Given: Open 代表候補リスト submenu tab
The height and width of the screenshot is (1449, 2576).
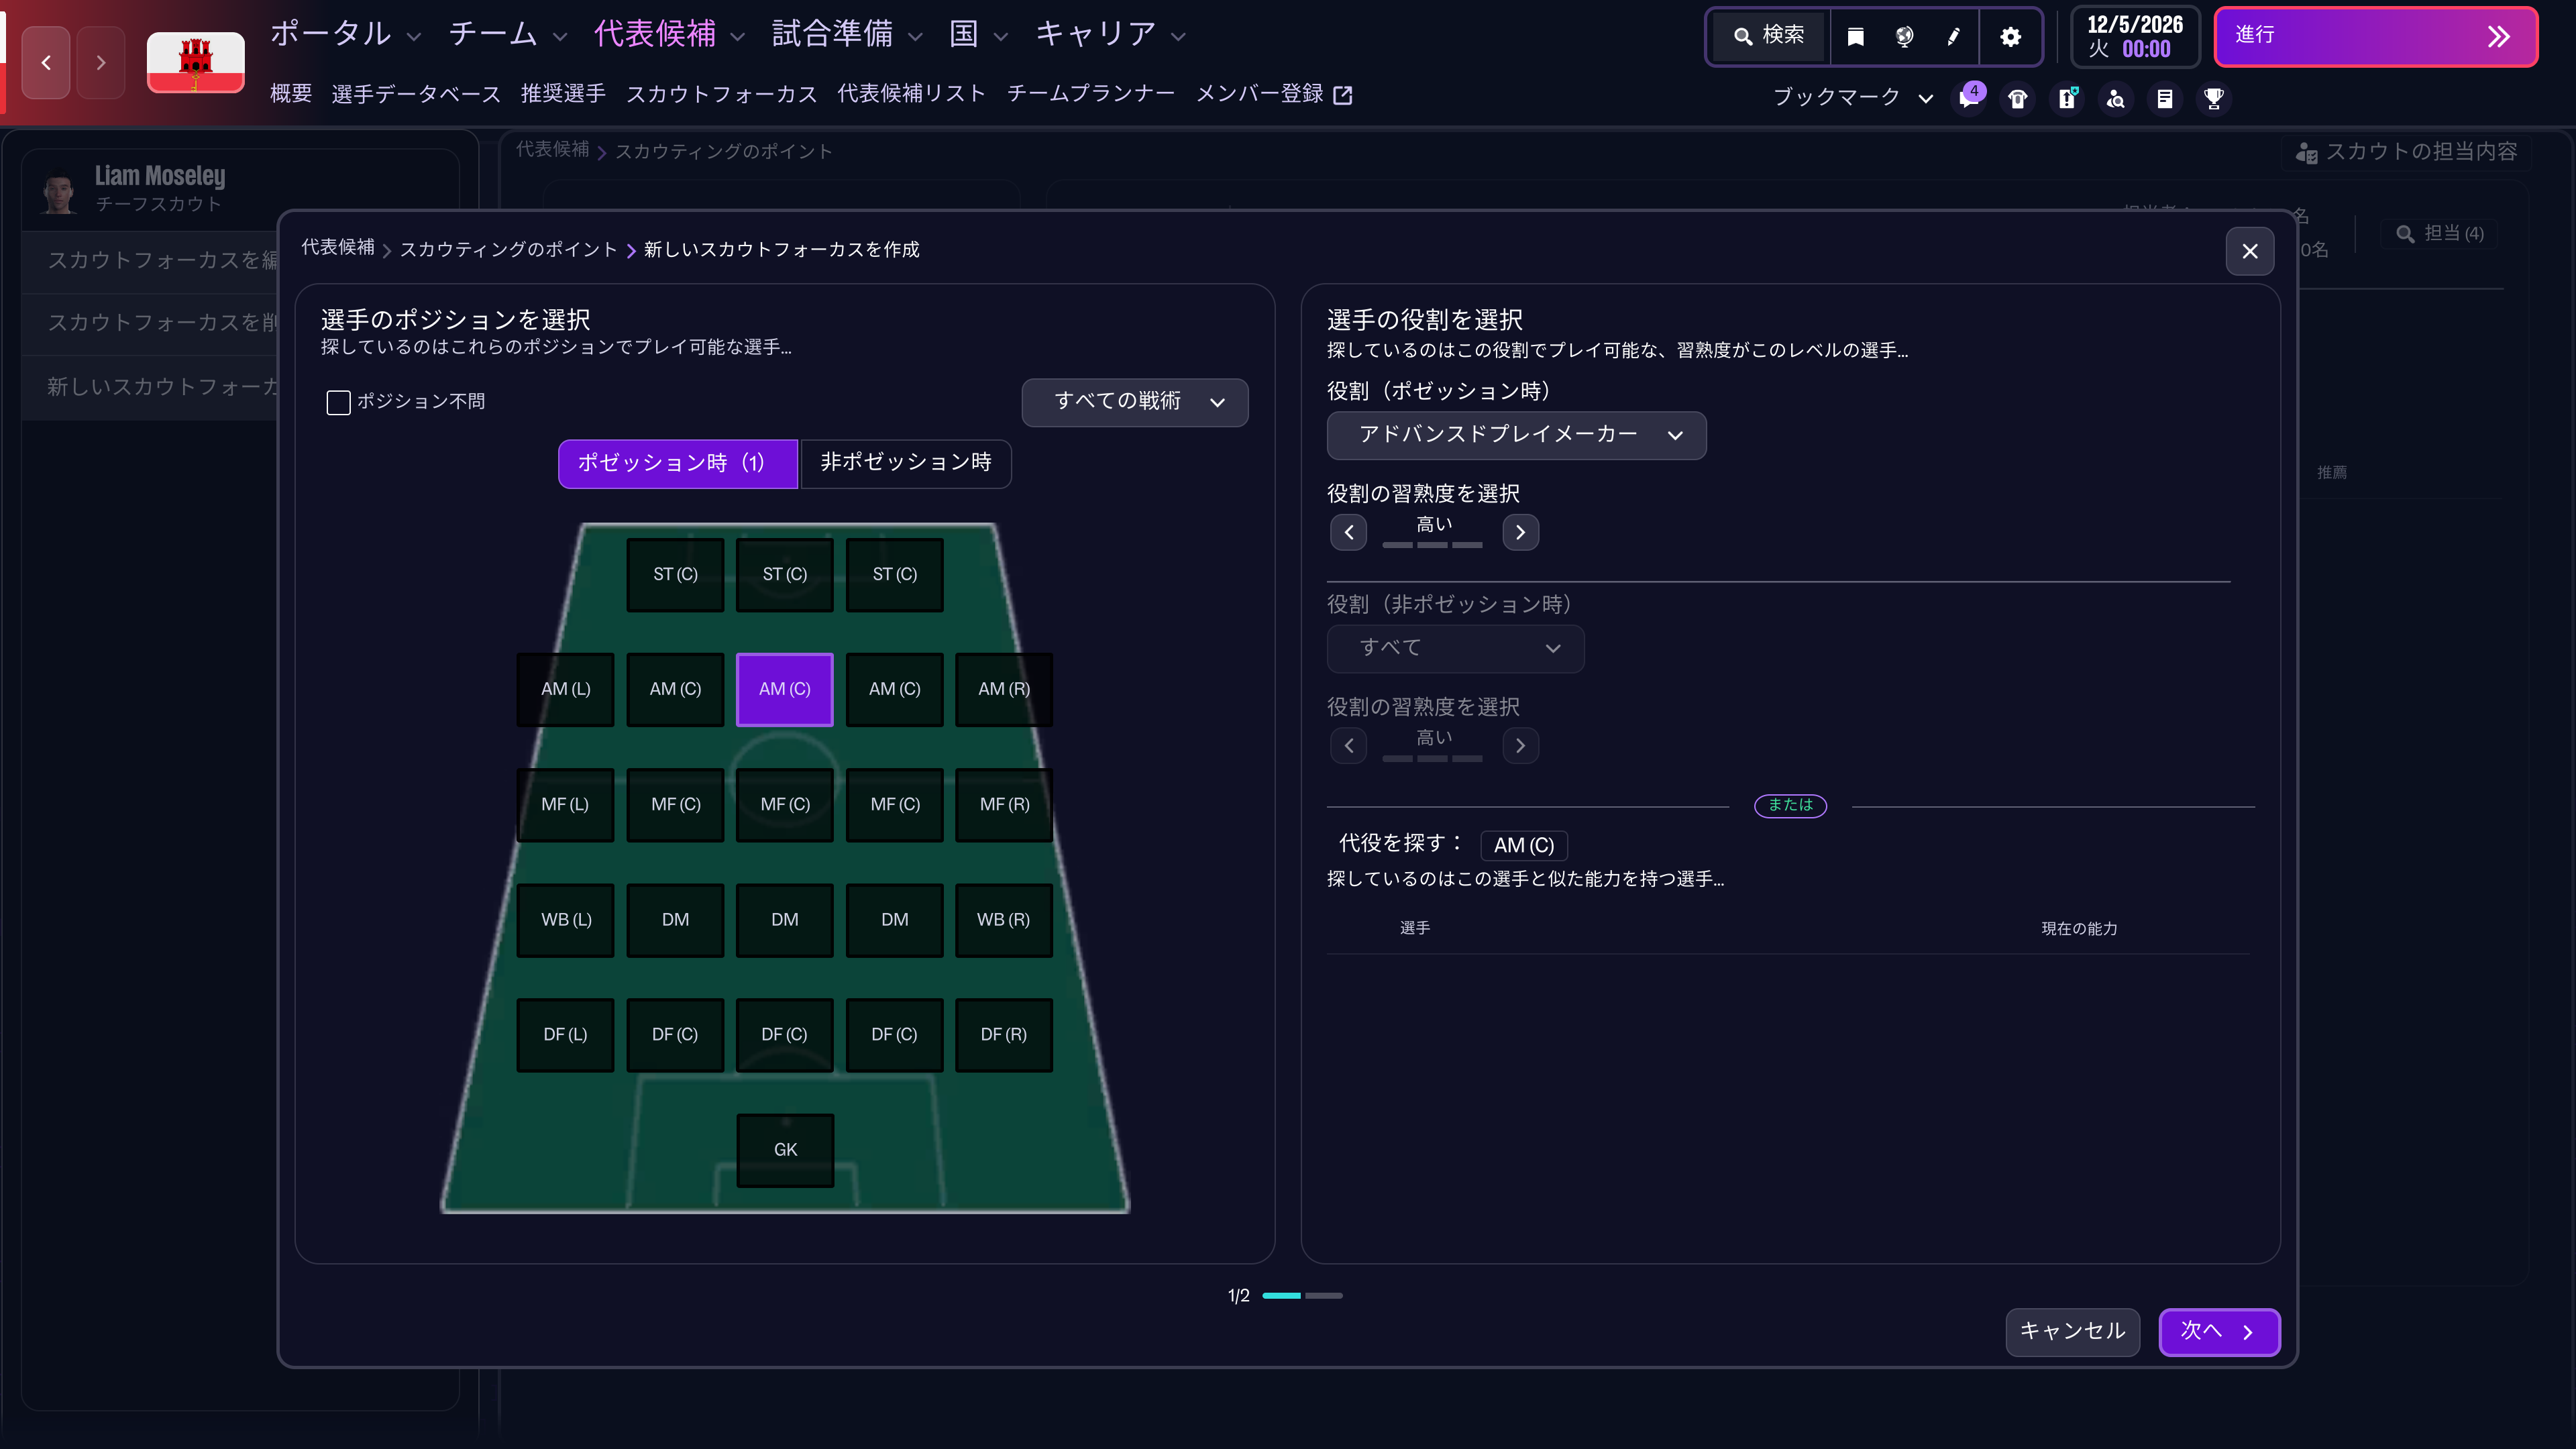Looking at the screenshot, I should [911, 94].
